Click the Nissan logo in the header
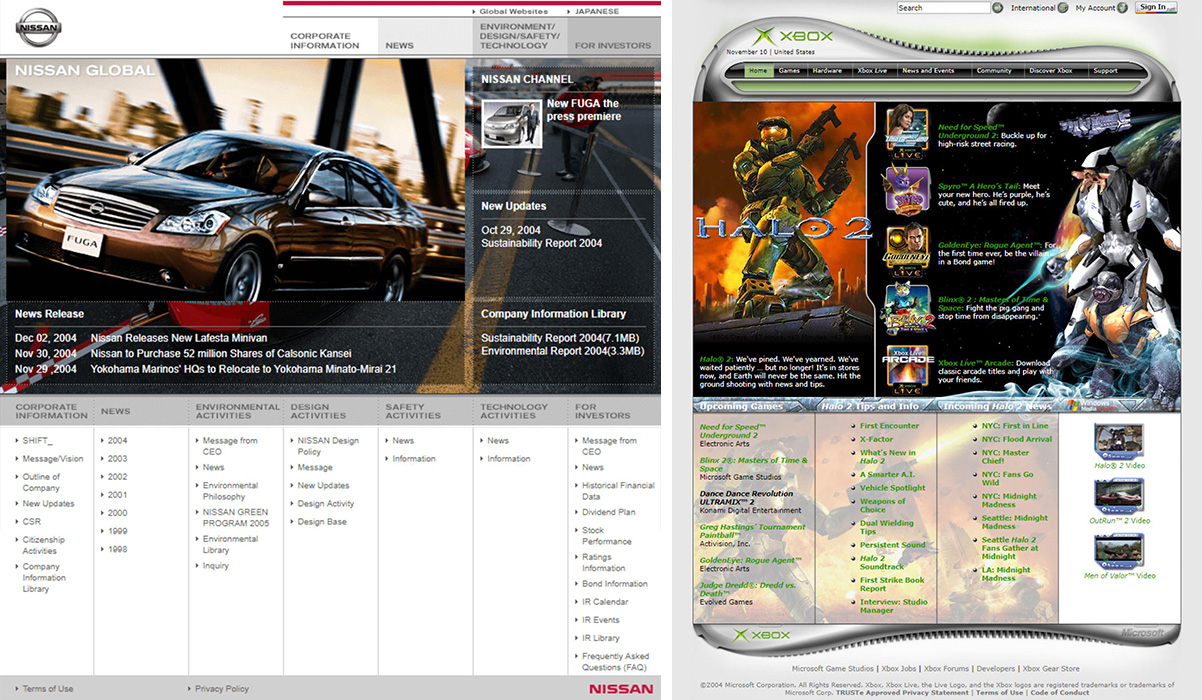 [x=40, y=27]
